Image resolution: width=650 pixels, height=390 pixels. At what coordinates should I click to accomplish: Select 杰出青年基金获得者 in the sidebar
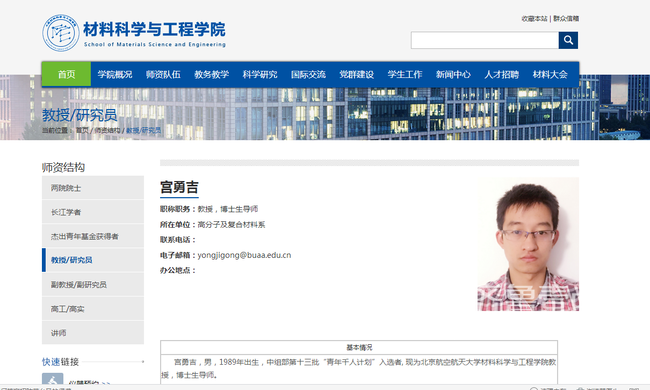click(x=93, y=236)
